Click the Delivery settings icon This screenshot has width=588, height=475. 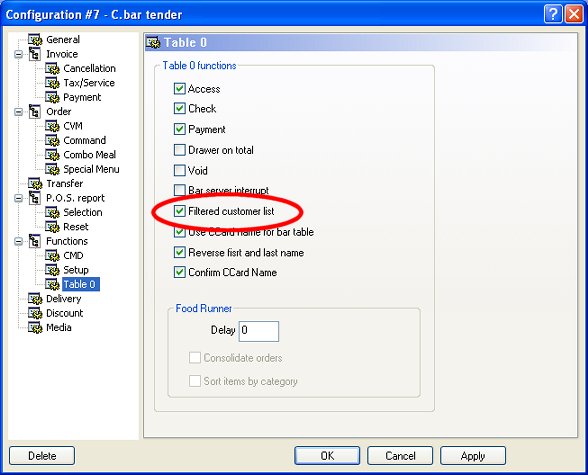pyautogui.click(x=35, y=299)
